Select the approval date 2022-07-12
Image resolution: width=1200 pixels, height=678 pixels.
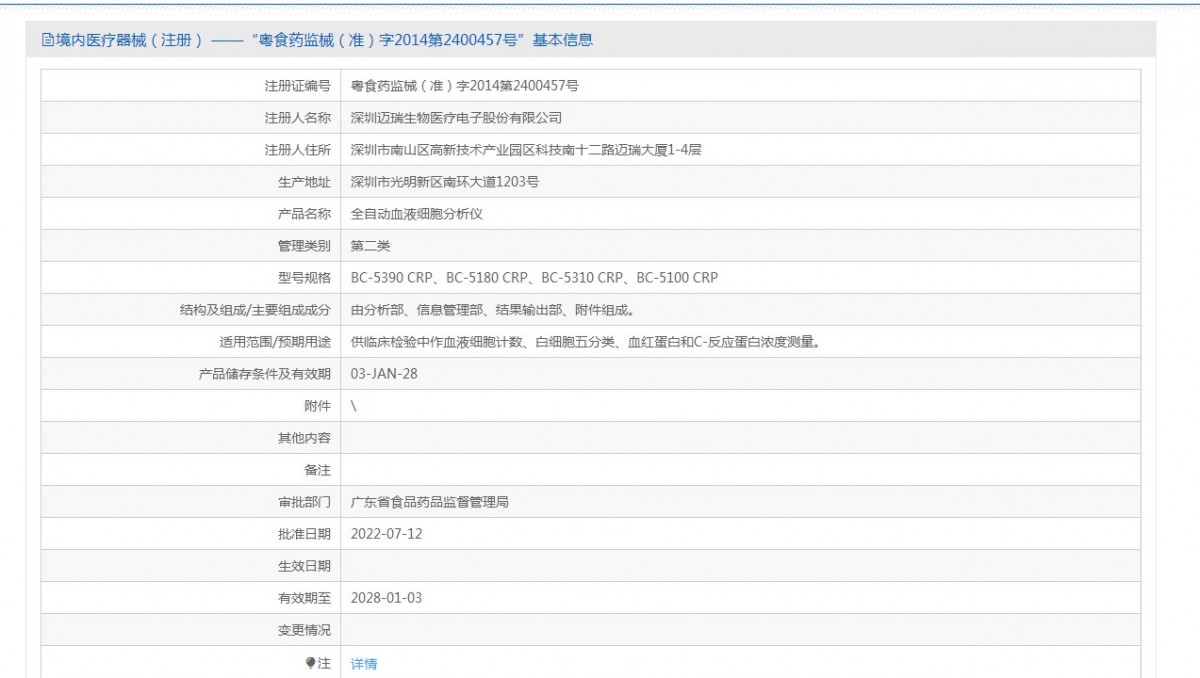point(387,534)
